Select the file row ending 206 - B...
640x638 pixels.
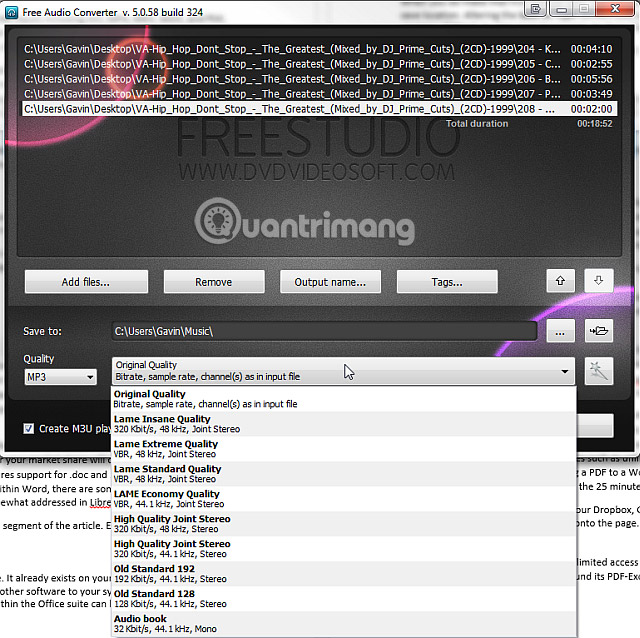pyautogui.click(x=319, y=79)
